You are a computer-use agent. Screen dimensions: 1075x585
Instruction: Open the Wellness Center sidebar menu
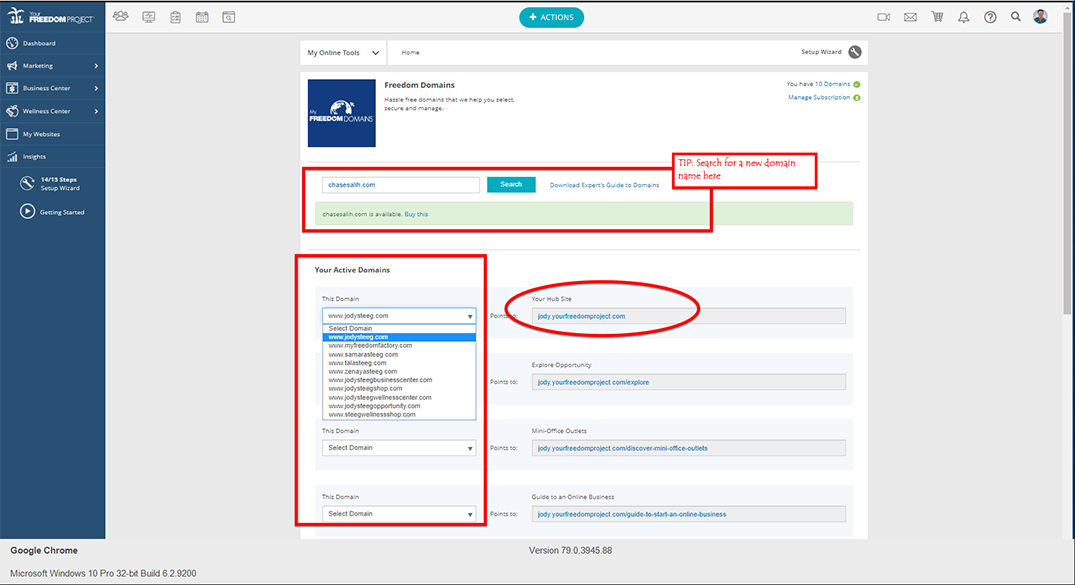[x=53, y=111]
